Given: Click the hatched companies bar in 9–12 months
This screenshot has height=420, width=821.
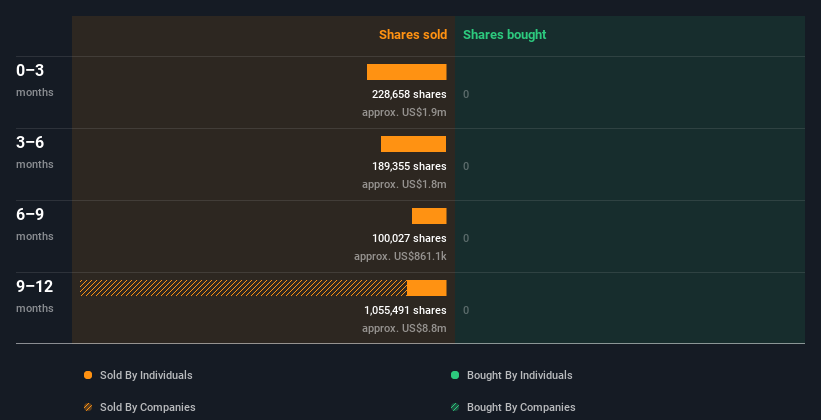Looking at the screenshot, I should tap(243, 288).
